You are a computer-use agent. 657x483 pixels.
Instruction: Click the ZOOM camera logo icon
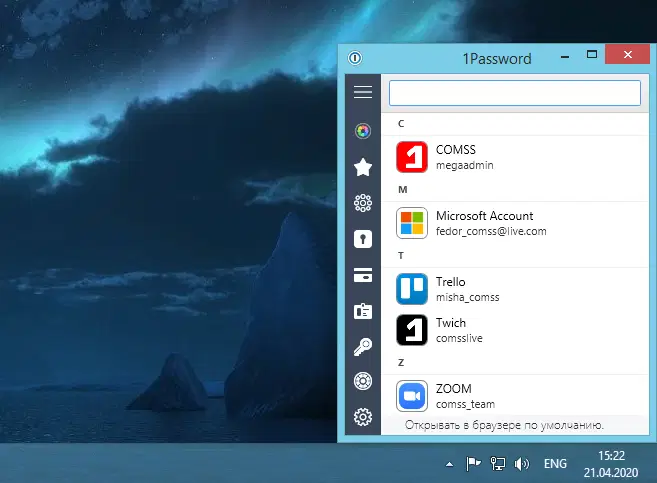[412, 396]
